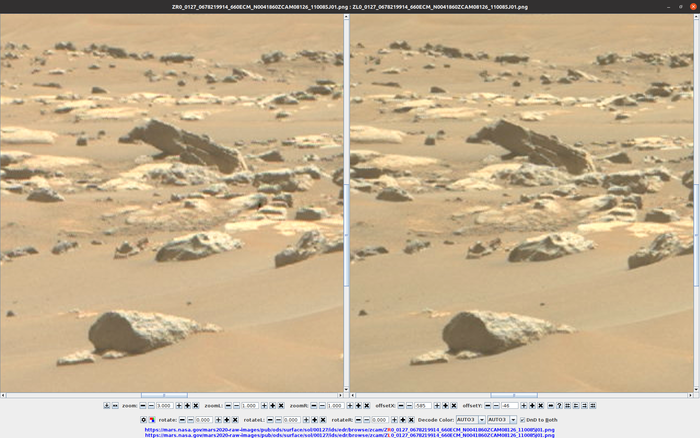The width and height of the screenshot is (700, 438).
Task: Reset rotate with its X button
Action: pyautogui.click(x=235, y=419)
